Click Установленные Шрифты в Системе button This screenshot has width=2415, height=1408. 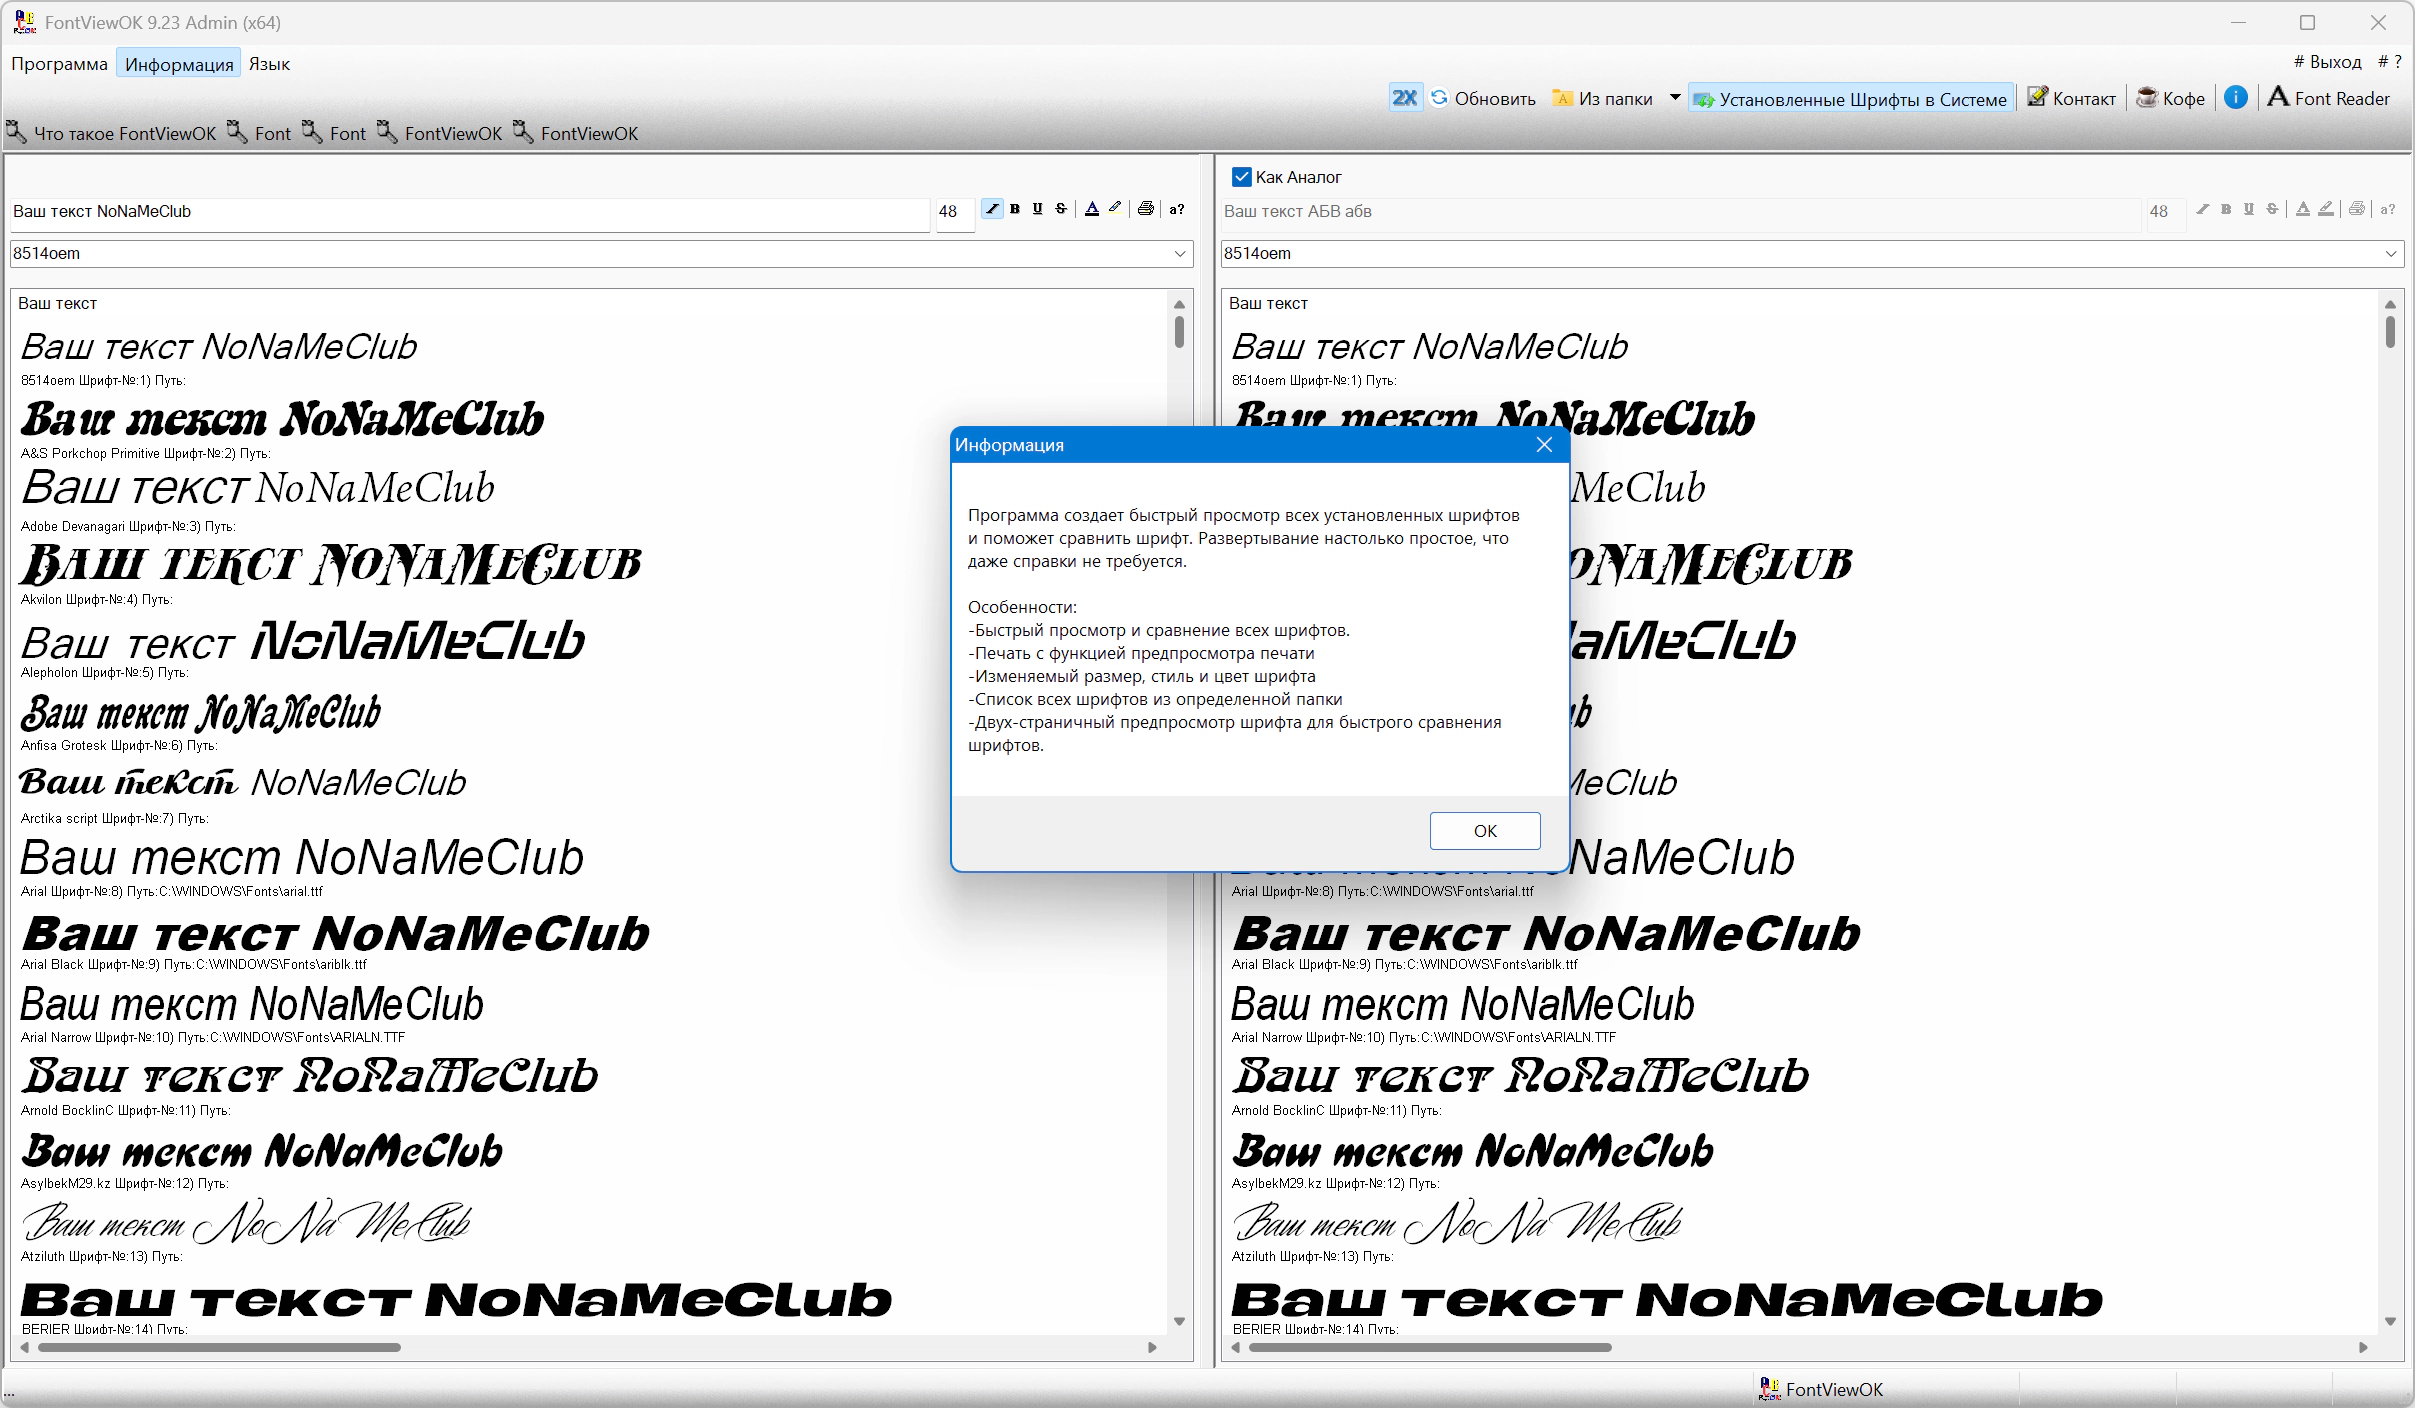pyautogui.click(x=1851, y=99)
